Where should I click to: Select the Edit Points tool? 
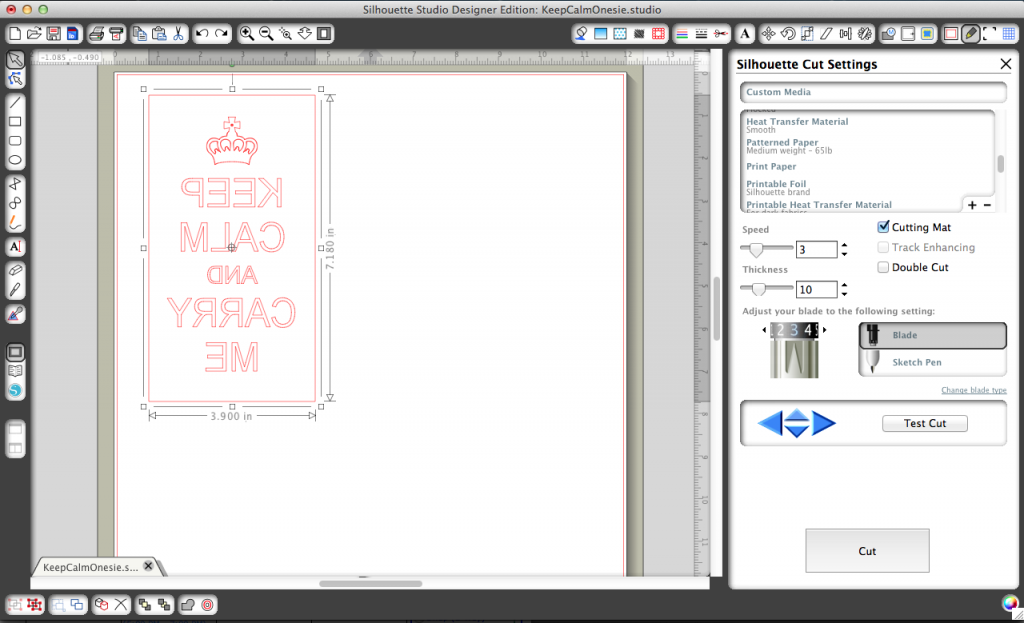(x=16, y=79)
